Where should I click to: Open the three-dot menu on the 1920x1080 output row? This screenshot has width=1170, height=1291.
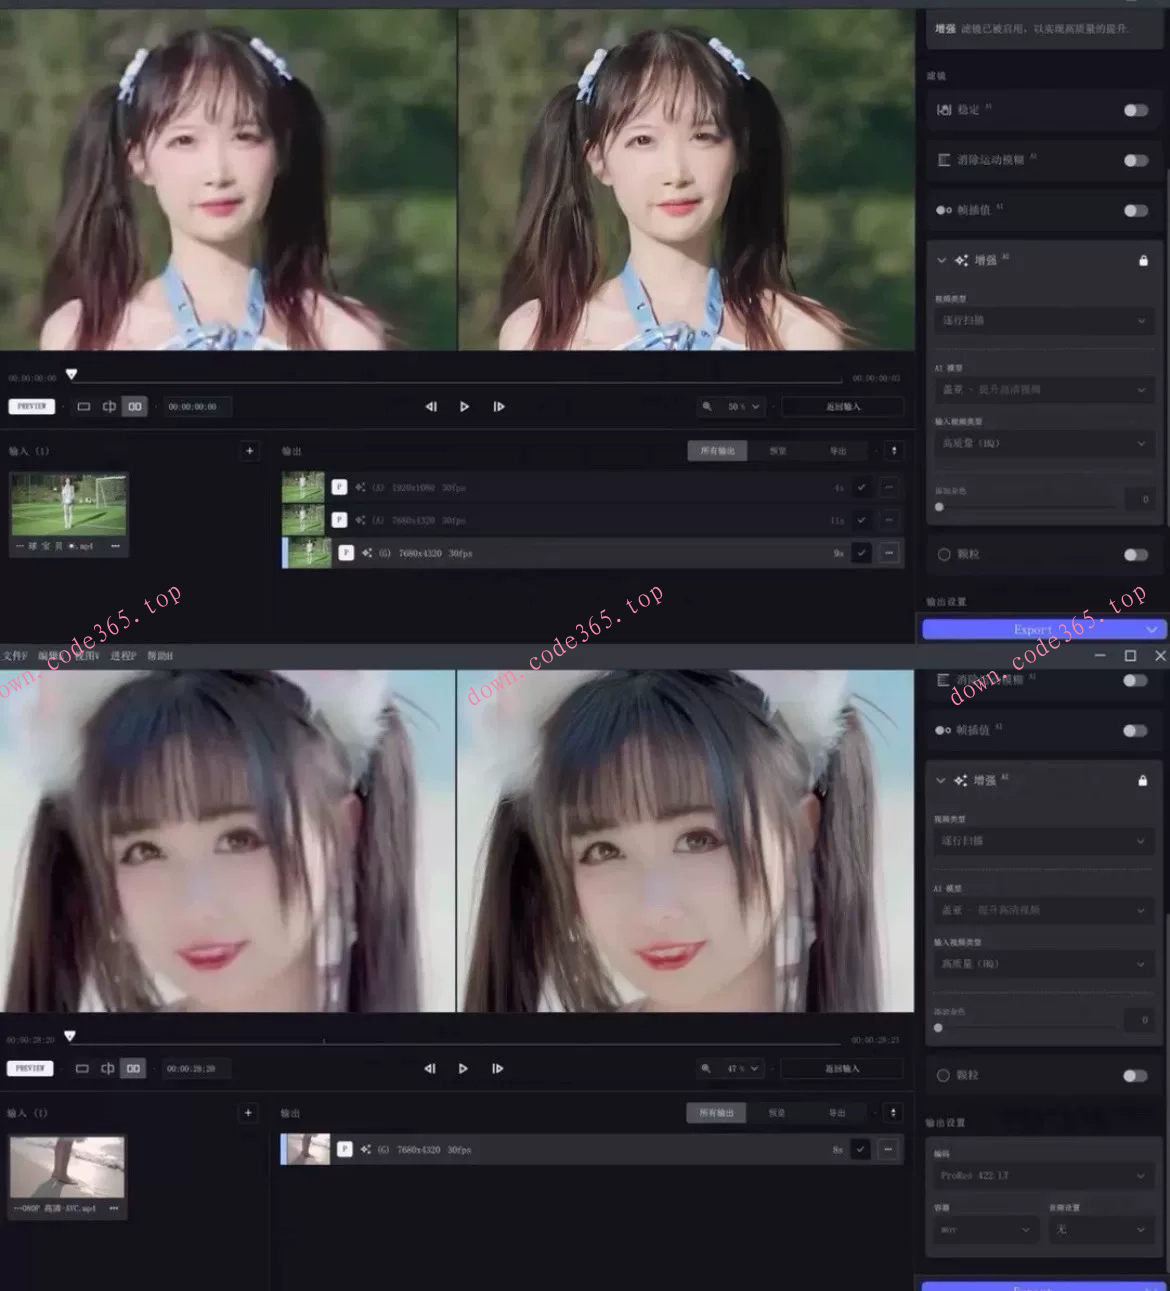pos(888,488)
